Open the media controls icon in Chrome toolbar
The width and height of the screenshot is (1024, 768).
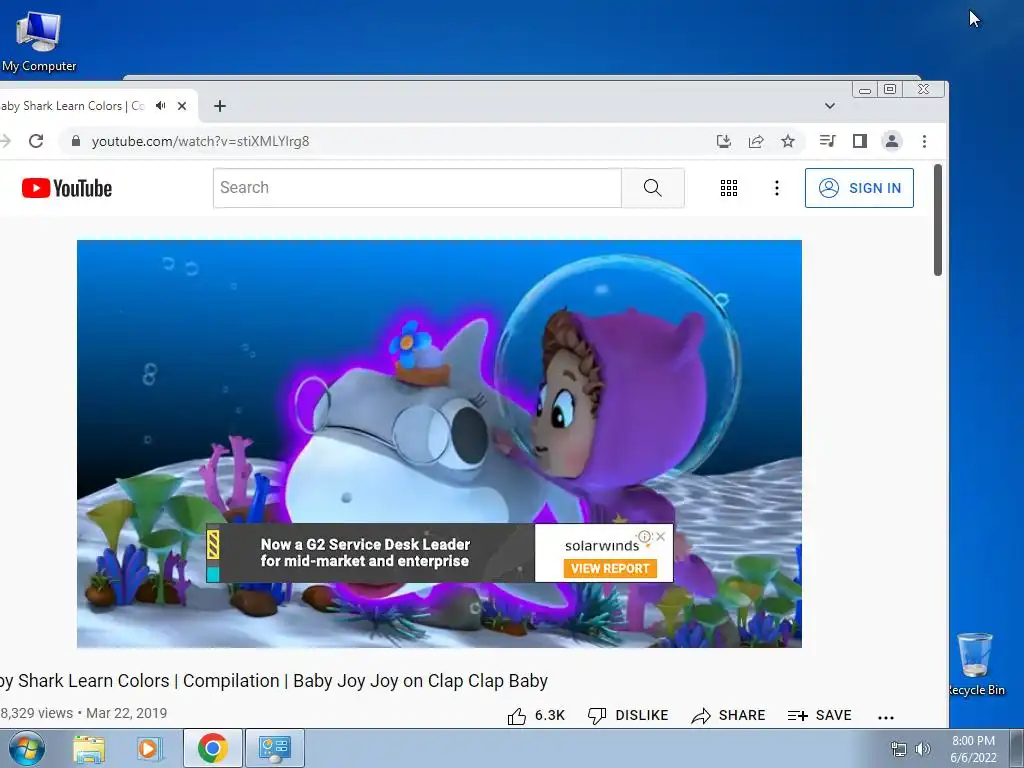click(827, 141)
